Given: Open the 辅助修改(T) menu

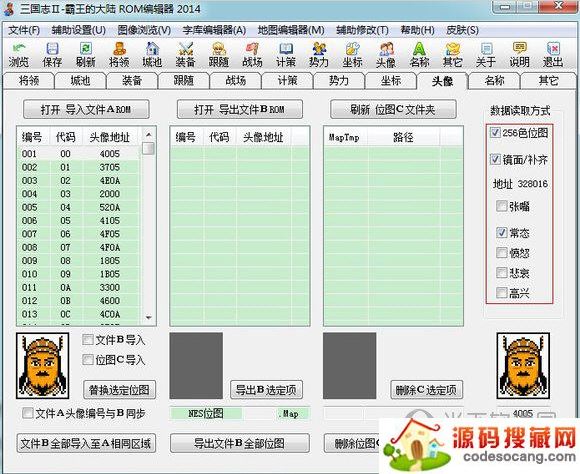Looking at the screenshot, I should (362, 30).
